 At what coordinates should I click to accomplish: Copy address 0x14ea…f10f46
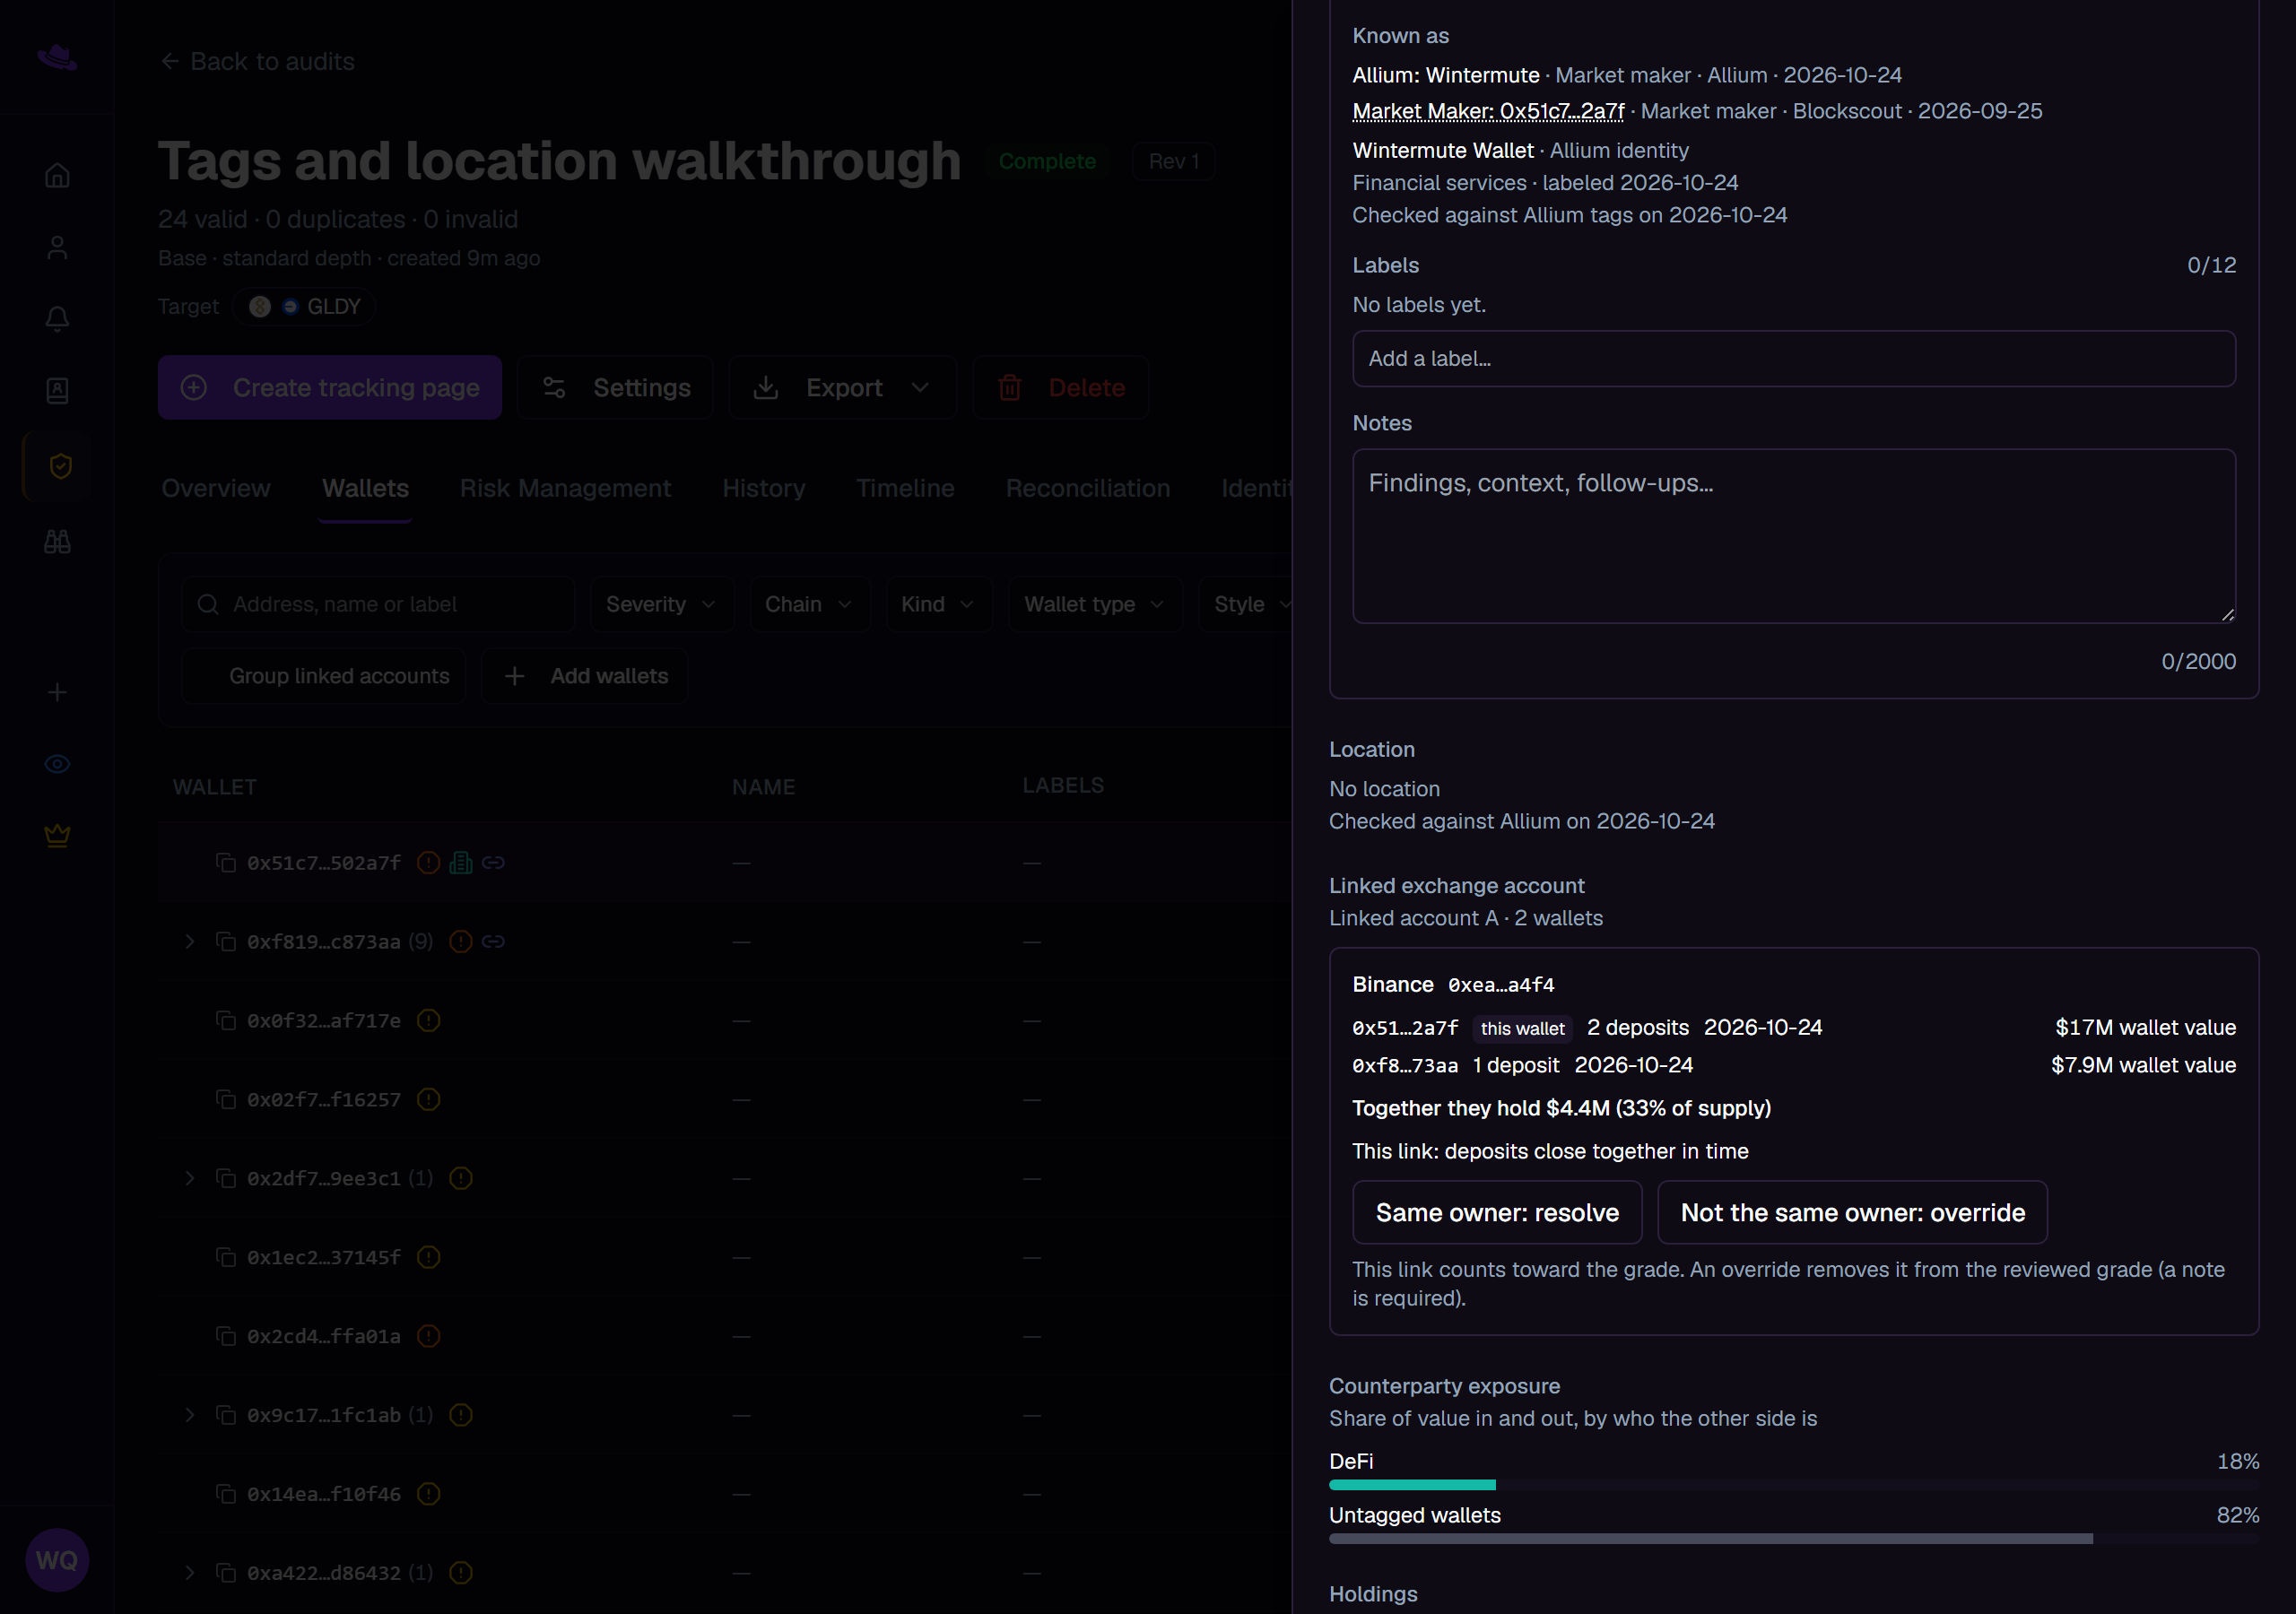click(x=226, y=1494)
